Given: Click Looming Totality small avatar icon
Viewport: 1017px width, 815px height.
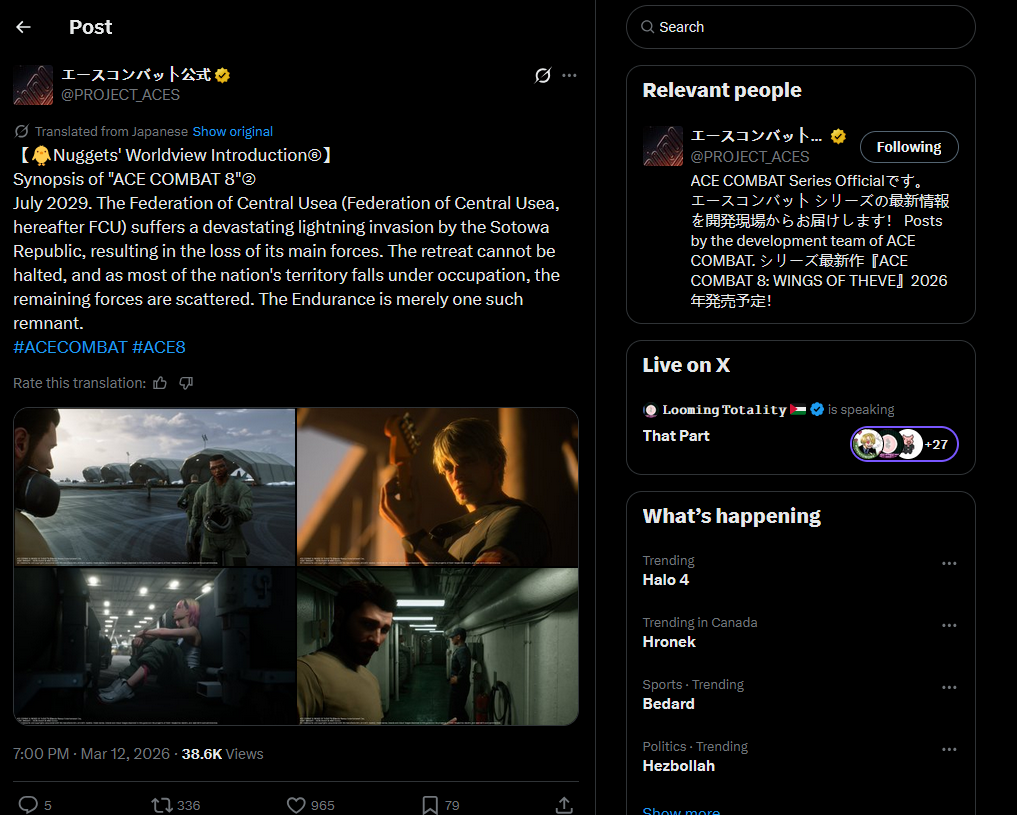Looking at the screenshot, I should [650, 410].
